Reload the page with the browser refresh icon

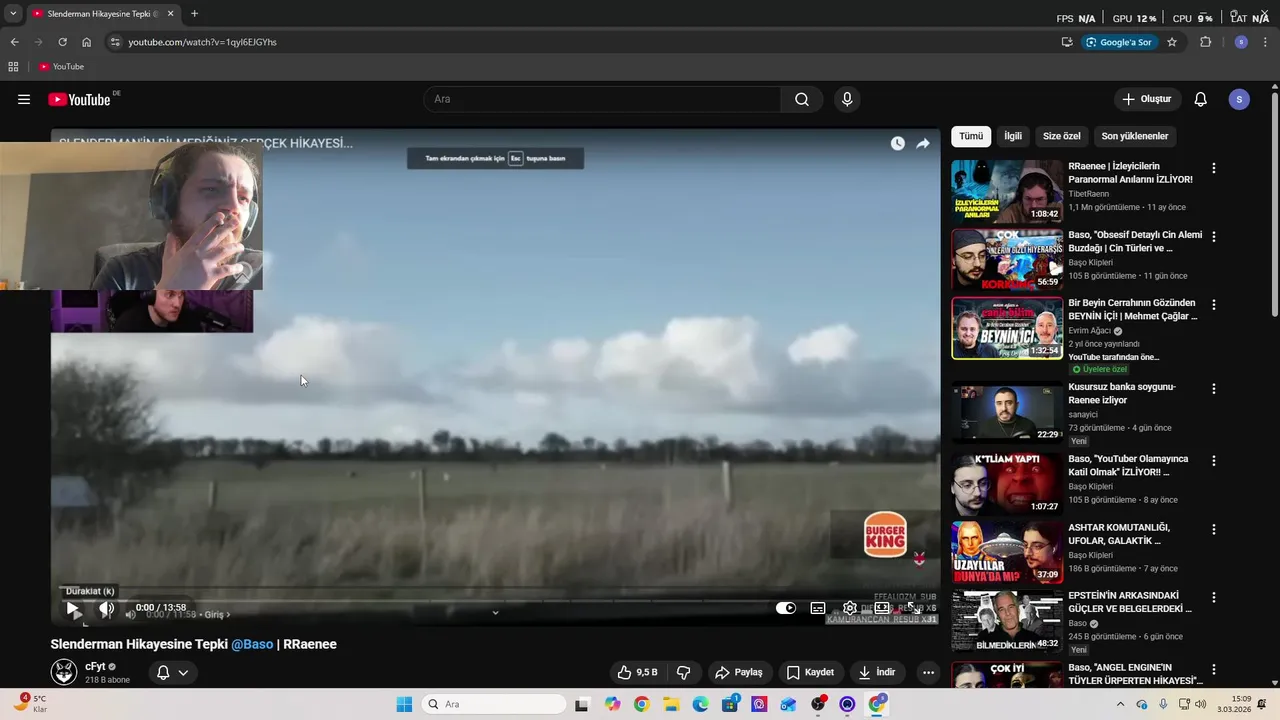[62, 42]
